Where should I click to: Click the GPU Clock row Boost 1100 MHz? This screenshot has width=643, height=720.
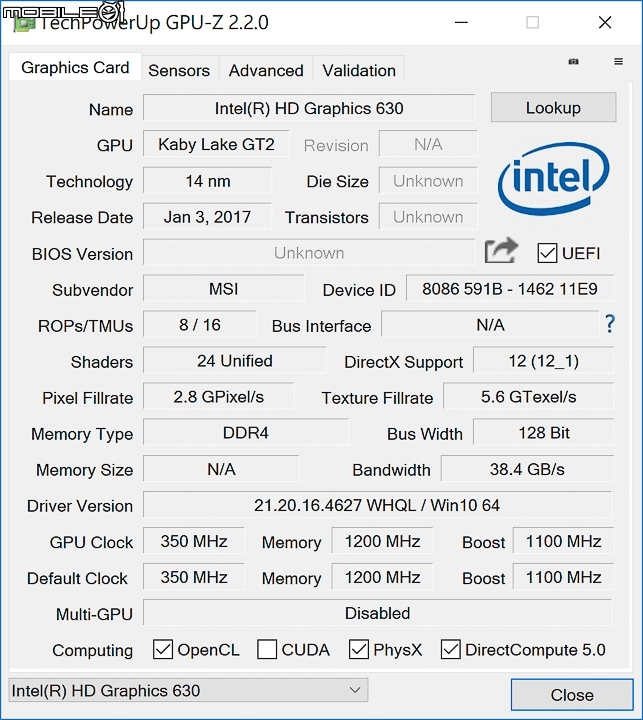pyautogui.click(x=564, y=540)
